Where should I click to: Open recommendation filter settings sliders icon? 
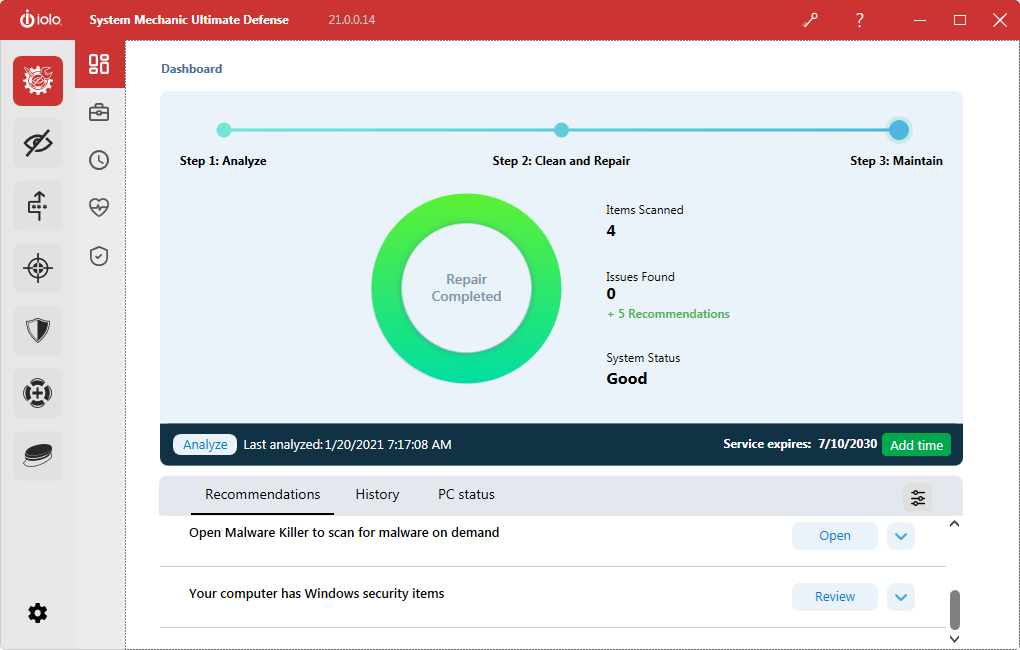[918, 498]
